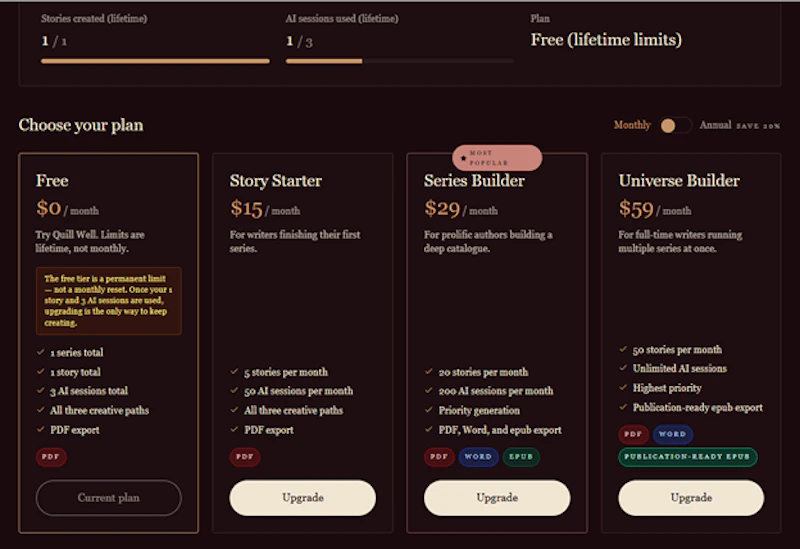Click the checkmark beside '5 stories per month'
Image resolution: width=800 pixels, height=549 pixels.
coord(234,371)
